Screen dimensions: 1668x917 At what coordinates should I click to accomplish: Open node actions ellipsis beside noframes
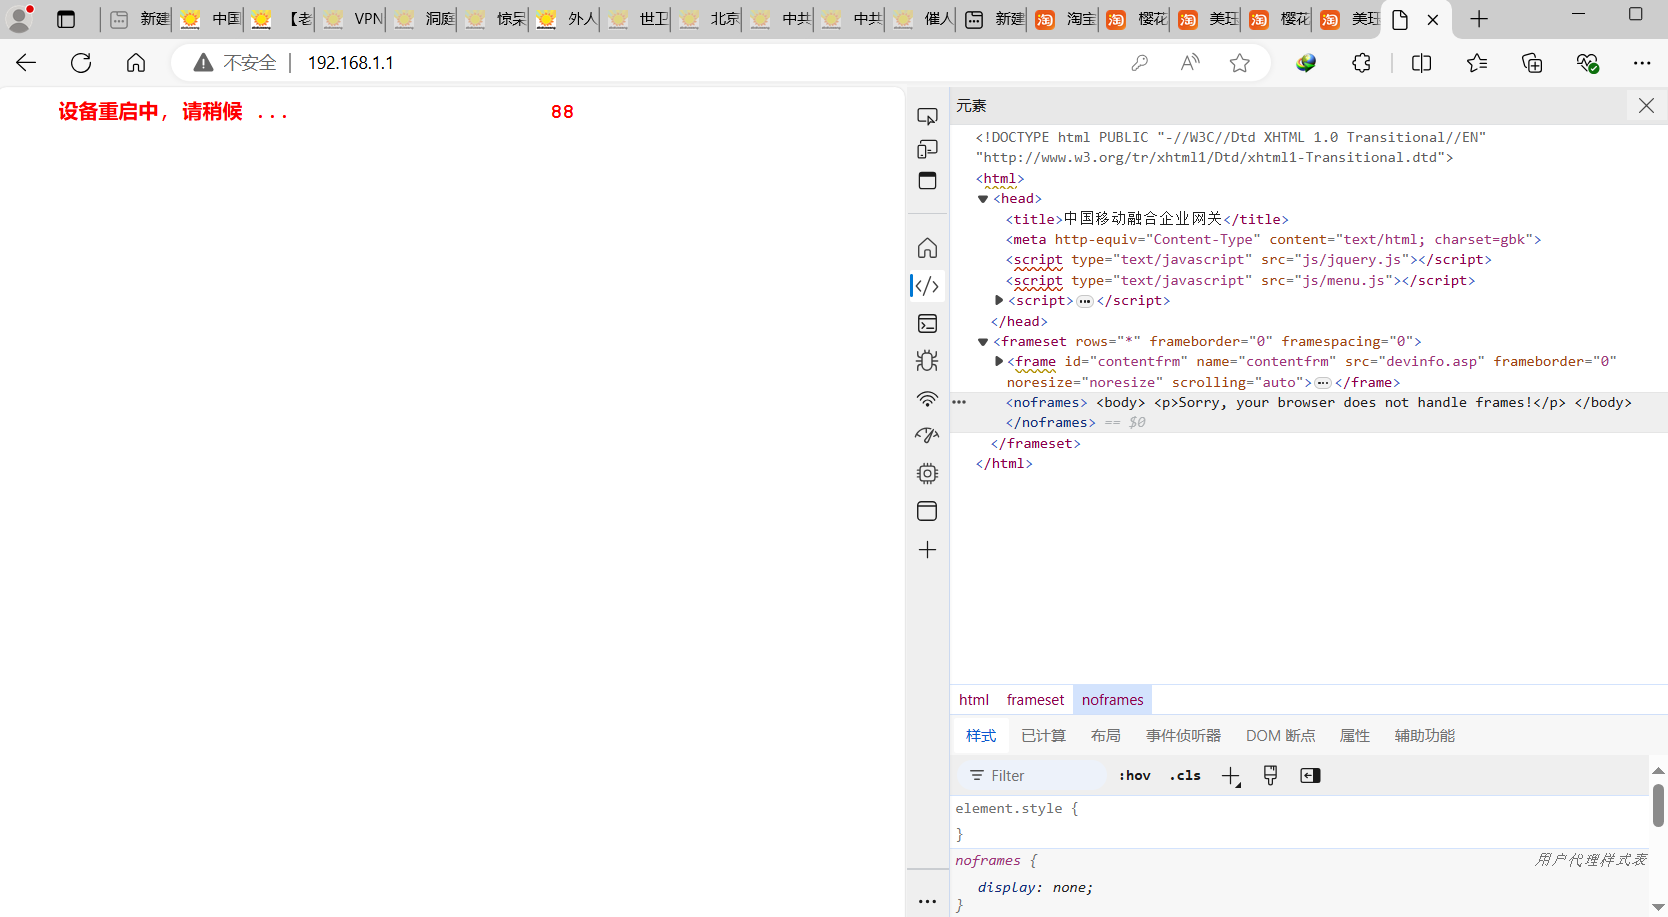pos(959,402)
